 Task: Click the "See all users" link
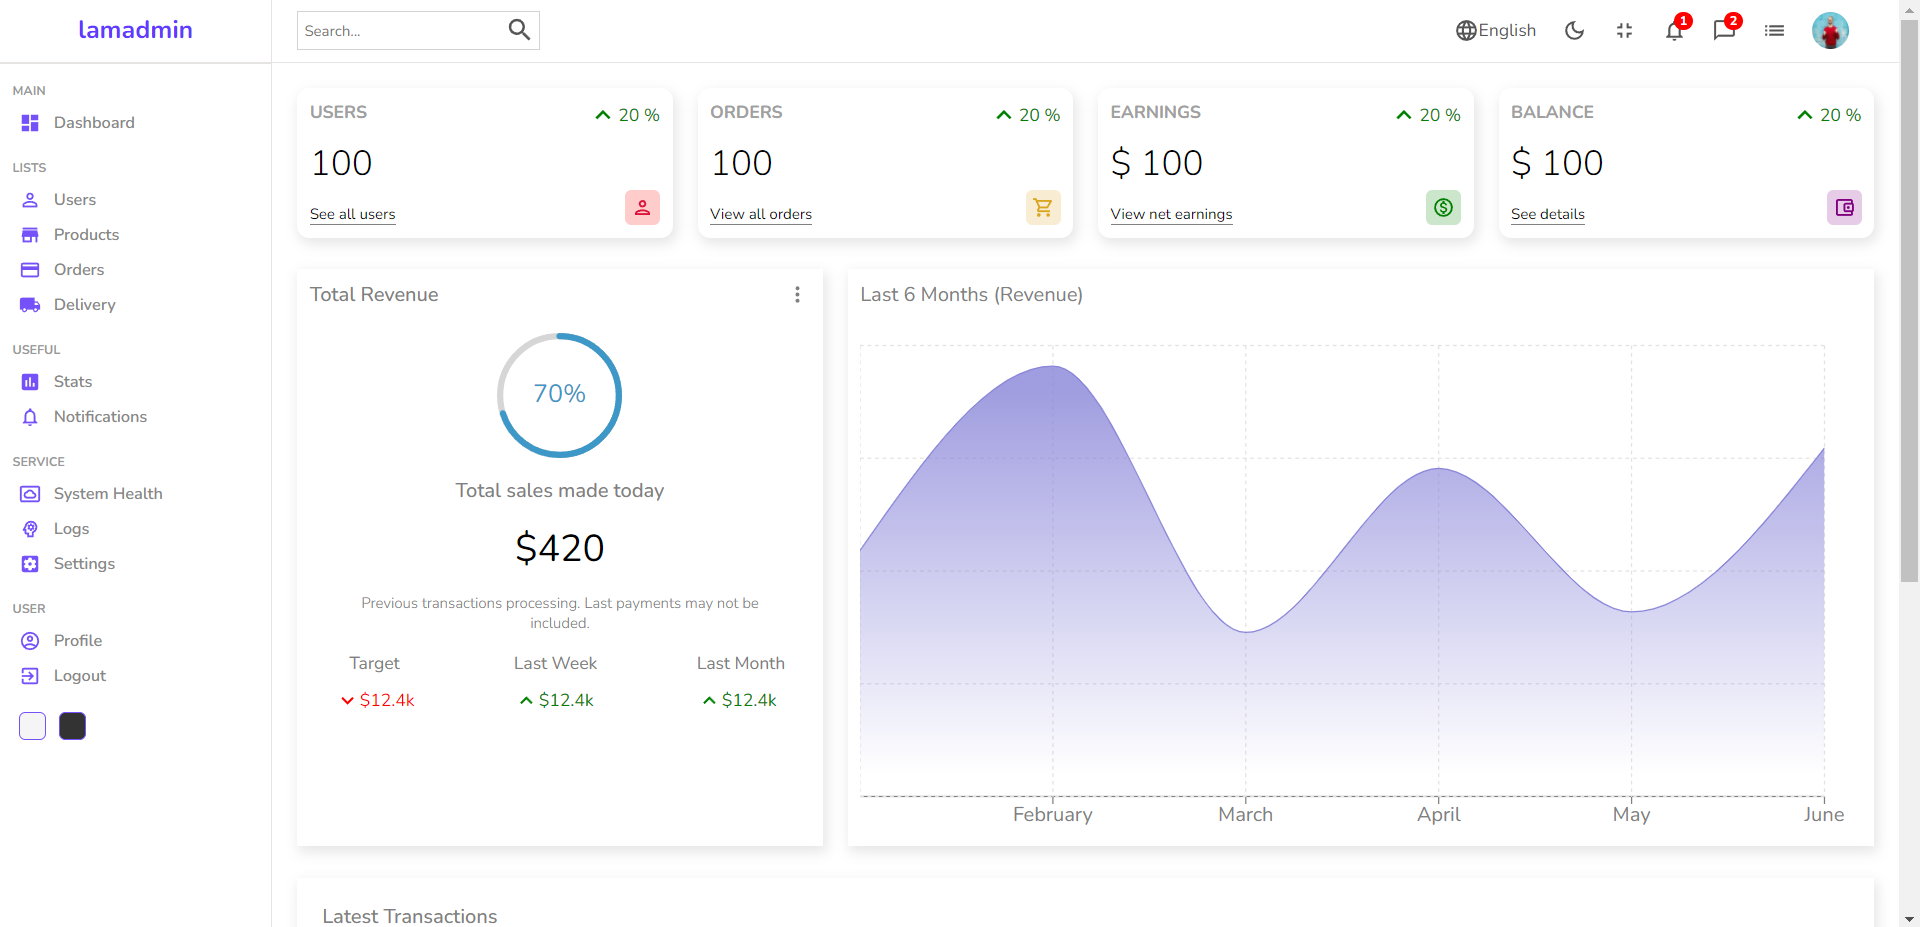(353, 214)
